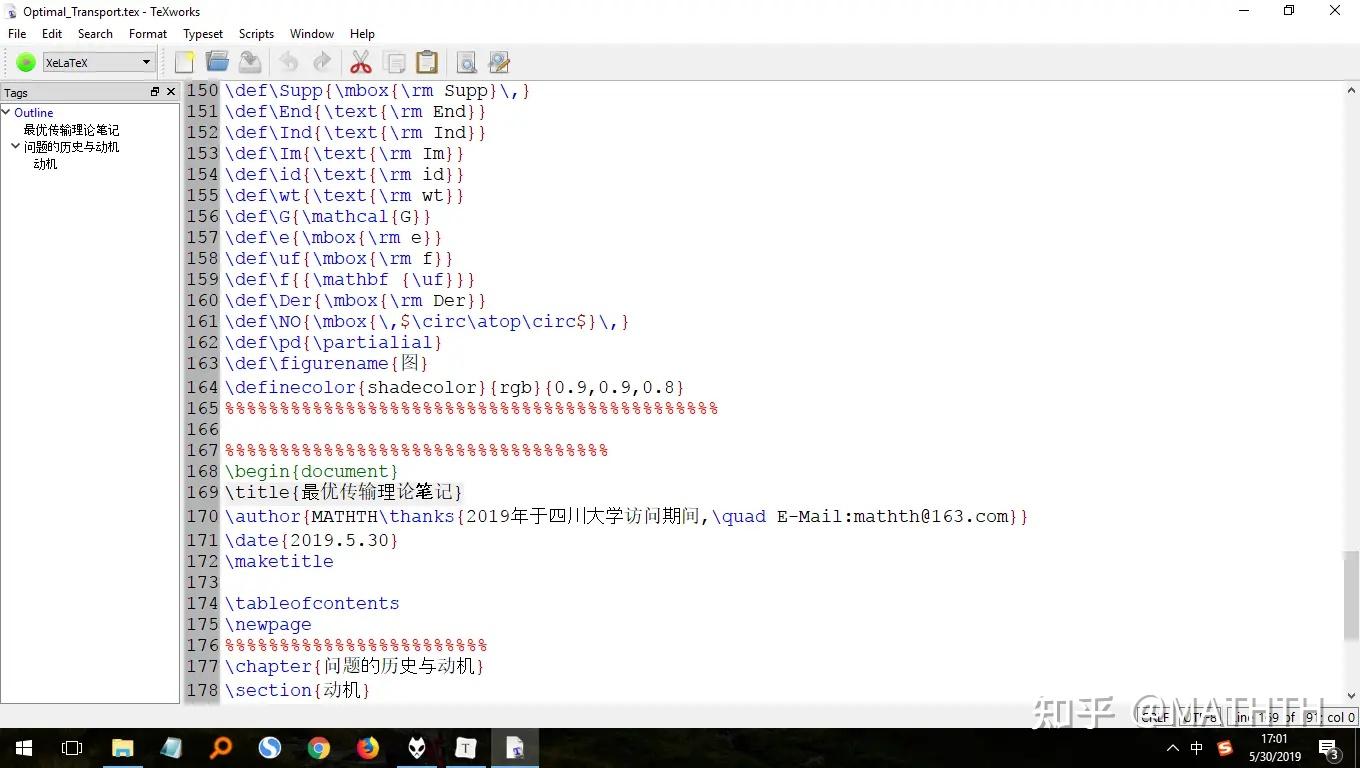Paste from the clipboard icon

427,62
